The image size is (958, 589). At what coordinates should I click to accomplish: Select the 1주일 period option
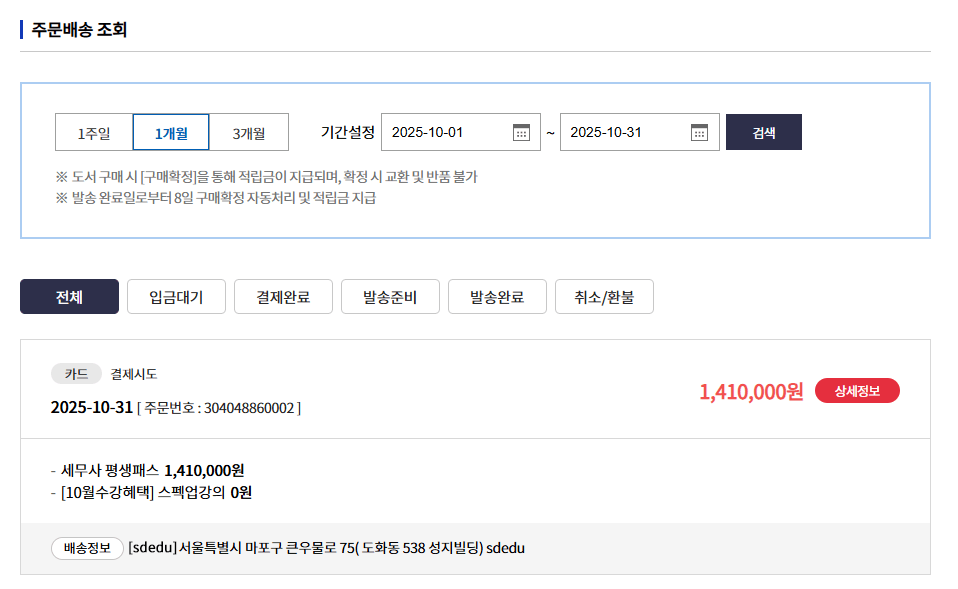click(94, 132)
